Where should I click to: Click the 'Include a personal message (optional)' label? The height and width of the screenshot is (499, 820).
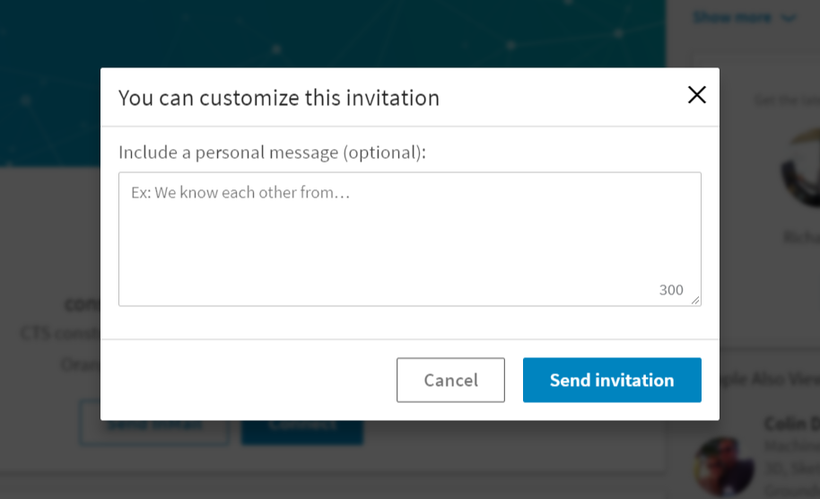pyautogui.click(x=272, y=152)
